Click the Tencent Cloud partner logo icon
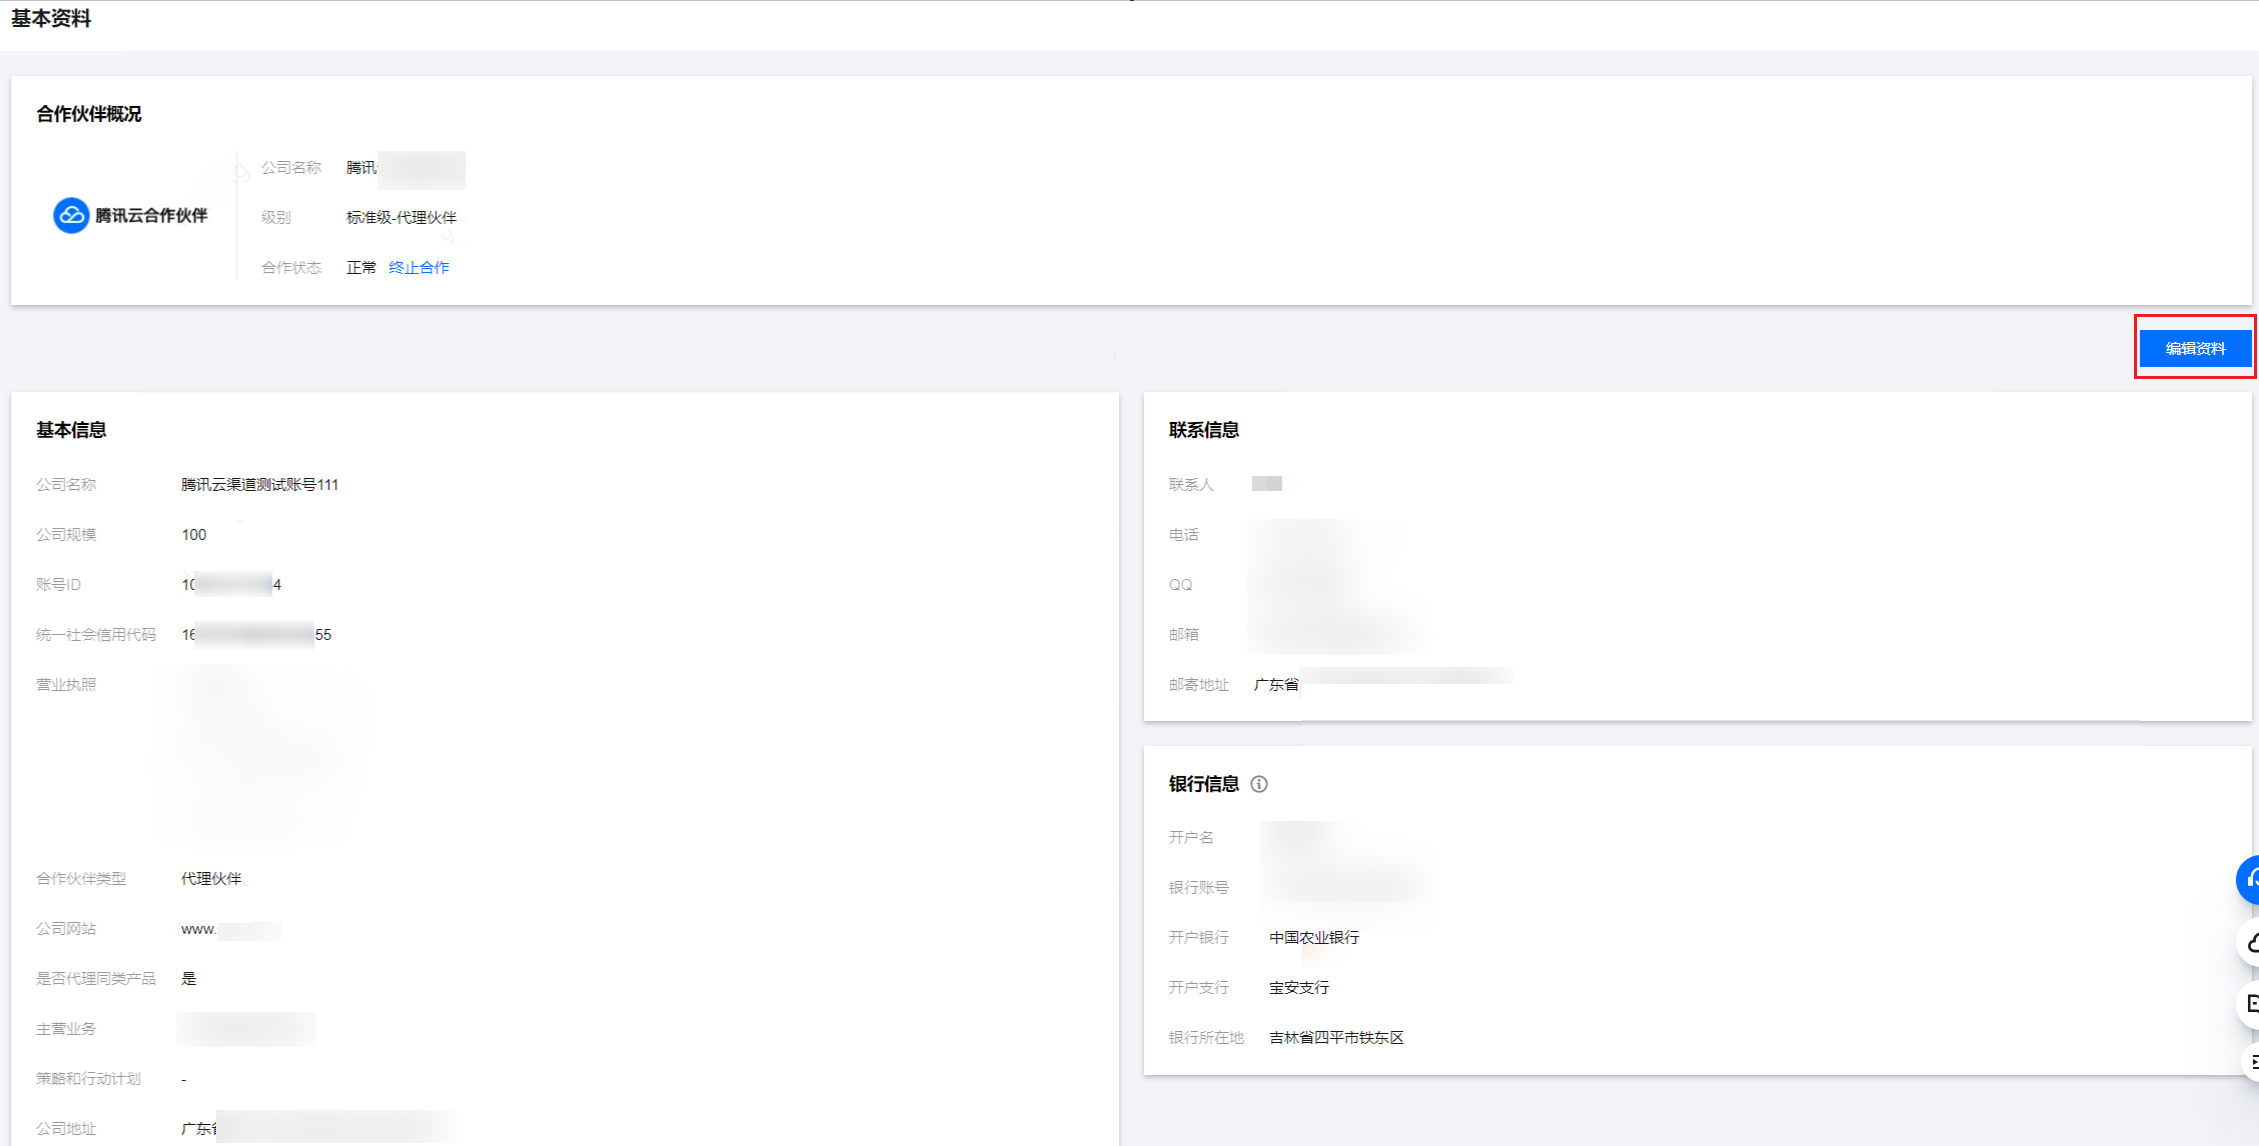The width and height of the screenshot is (2259, 1146). point(71,215)
